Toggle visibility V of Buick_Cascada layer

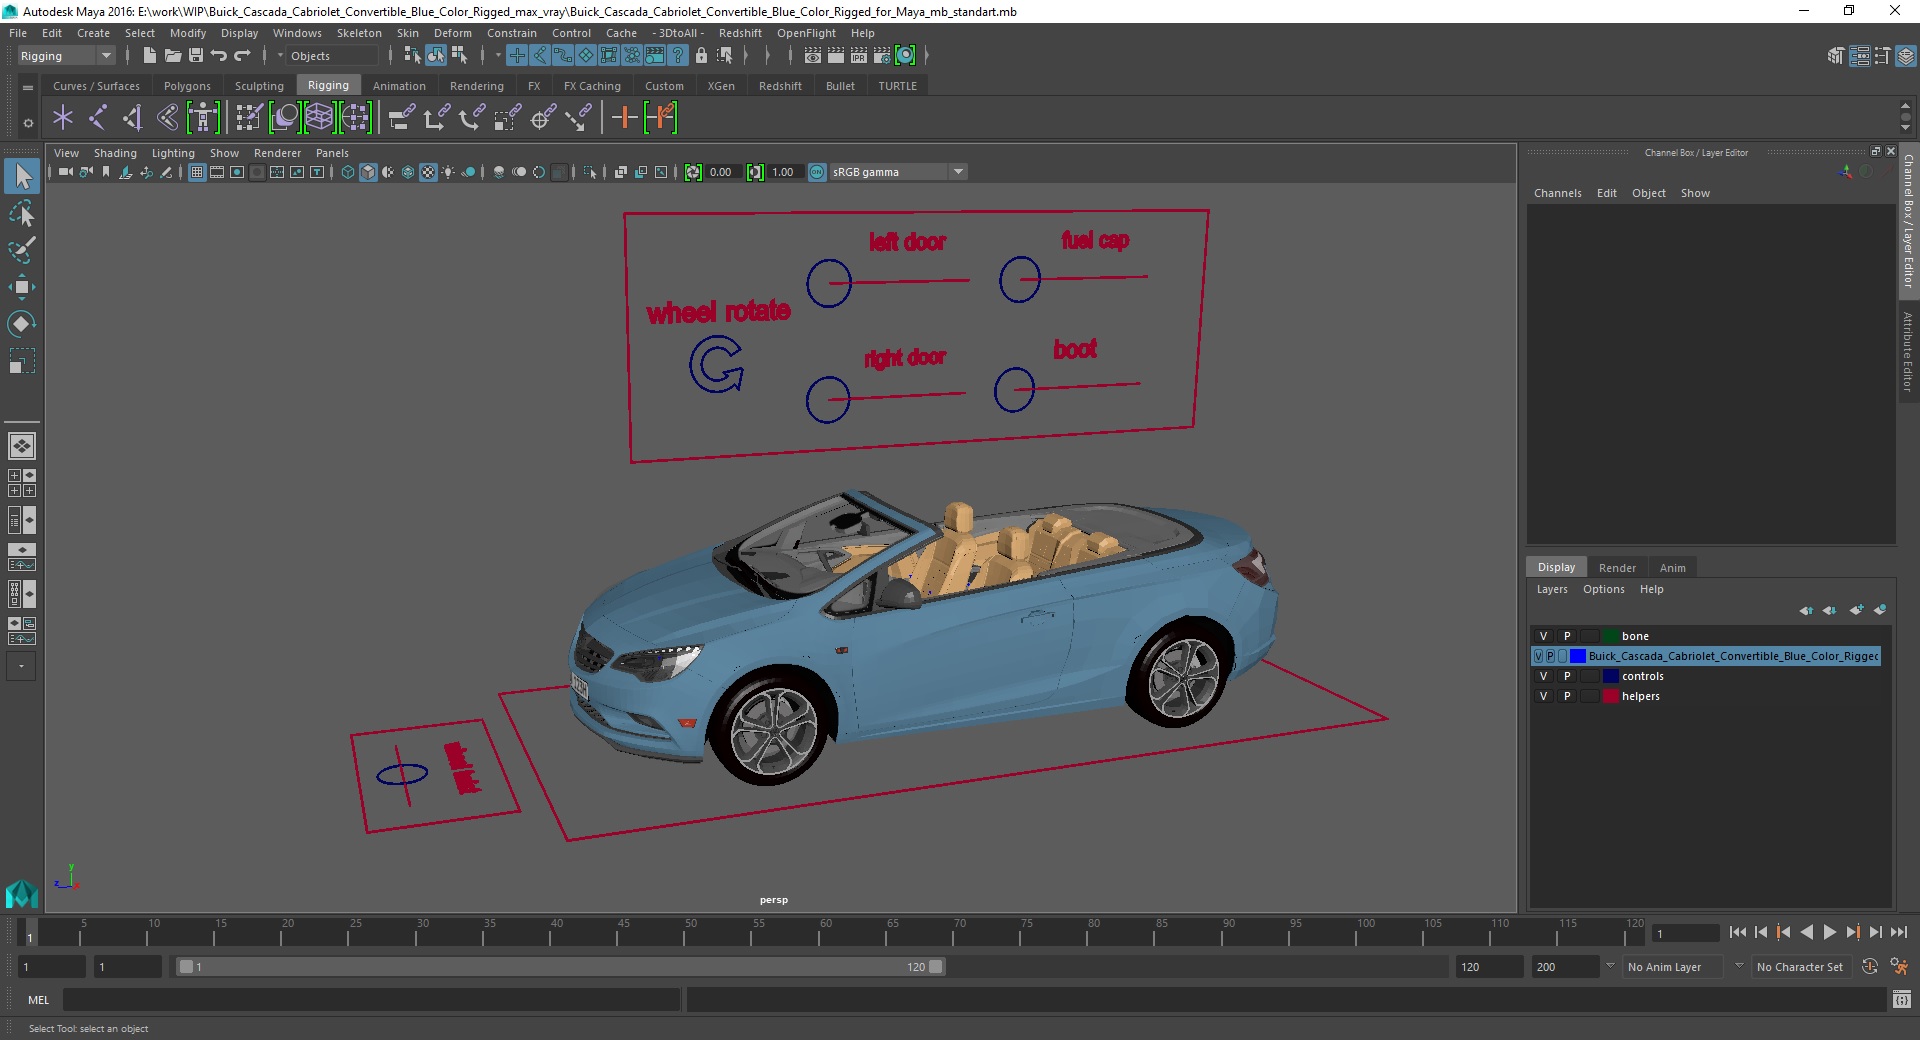pos(1538,656)
